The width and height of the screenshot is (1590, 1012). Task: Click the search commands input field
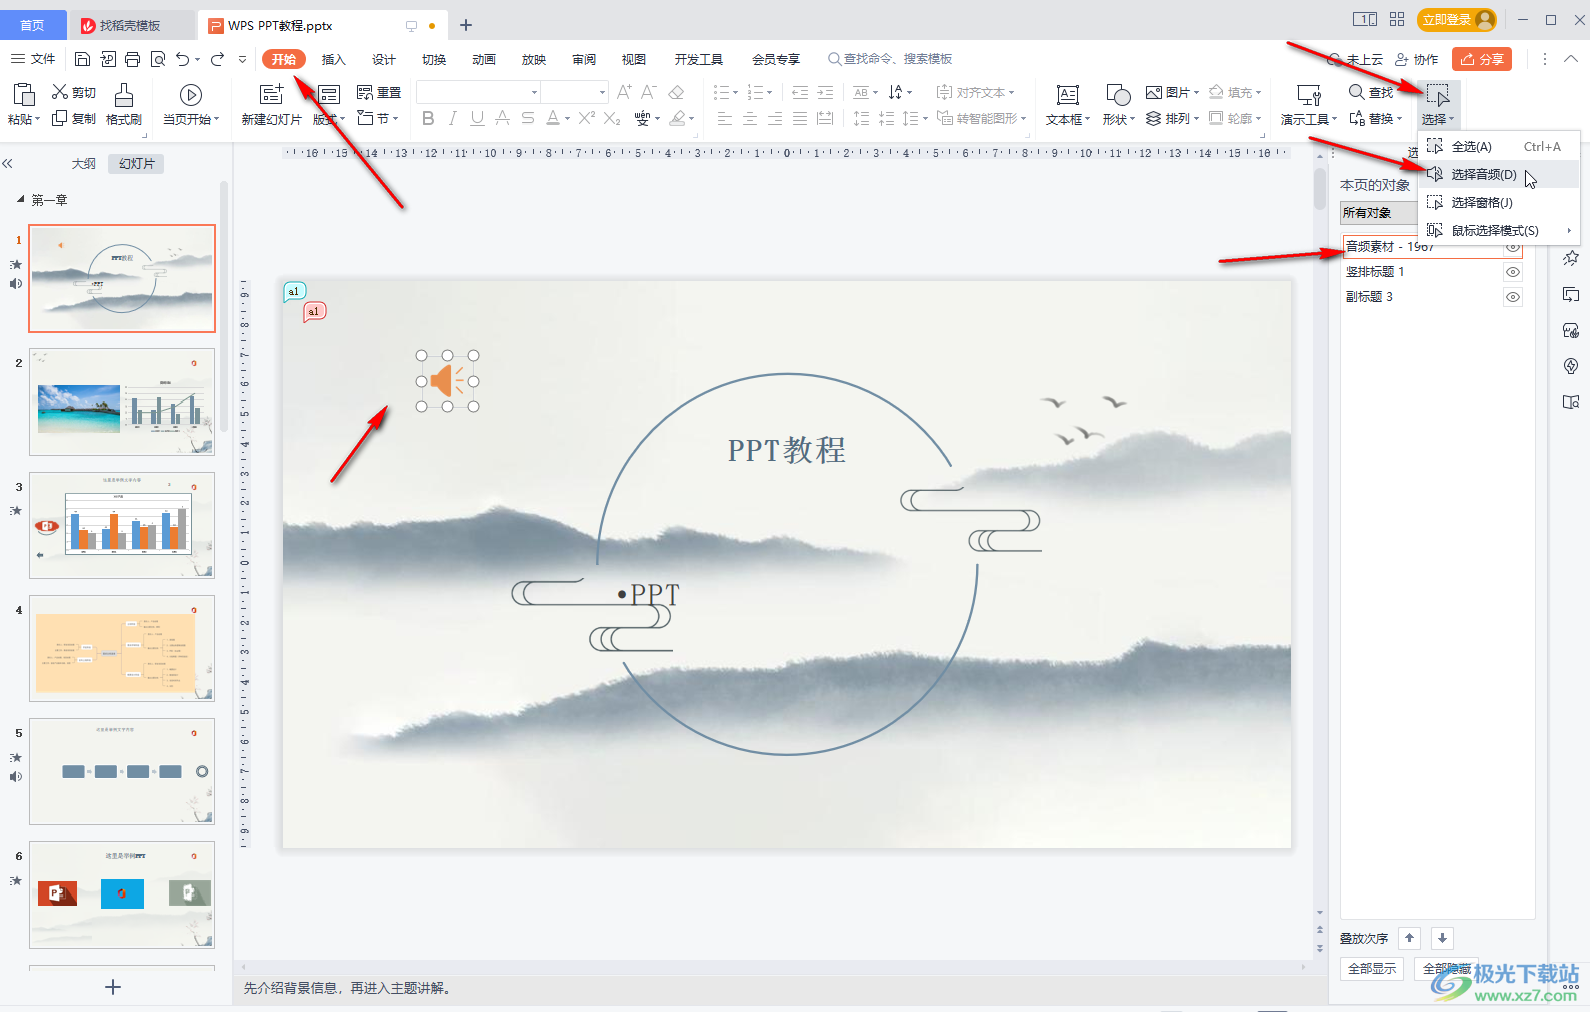click(890, 59)
